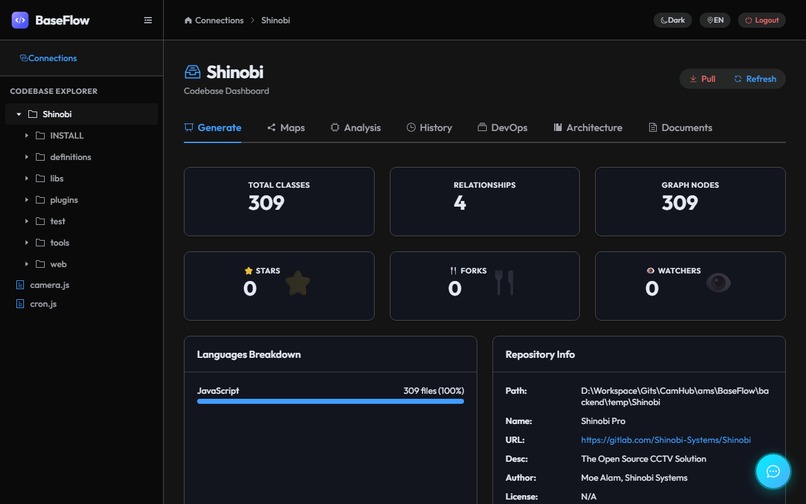Image resolution: width=806 pixels, height=504 pixels.
Task: Click the JavaScript language progress bar
Action: 331,402
